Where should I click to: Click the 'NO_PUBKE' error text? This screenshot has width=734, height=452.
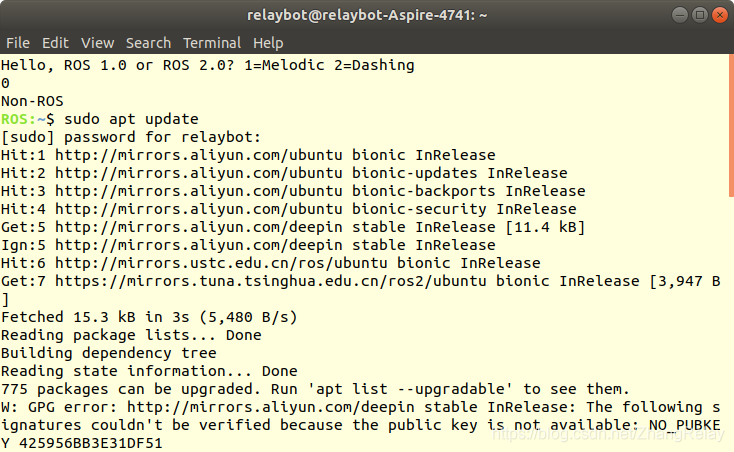(684, 425)
